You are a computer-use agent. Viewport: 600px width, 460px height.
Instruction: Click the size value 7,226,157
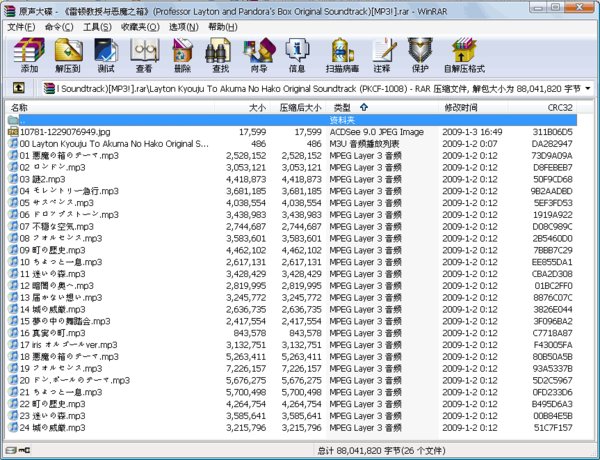(x=246, y=369)
